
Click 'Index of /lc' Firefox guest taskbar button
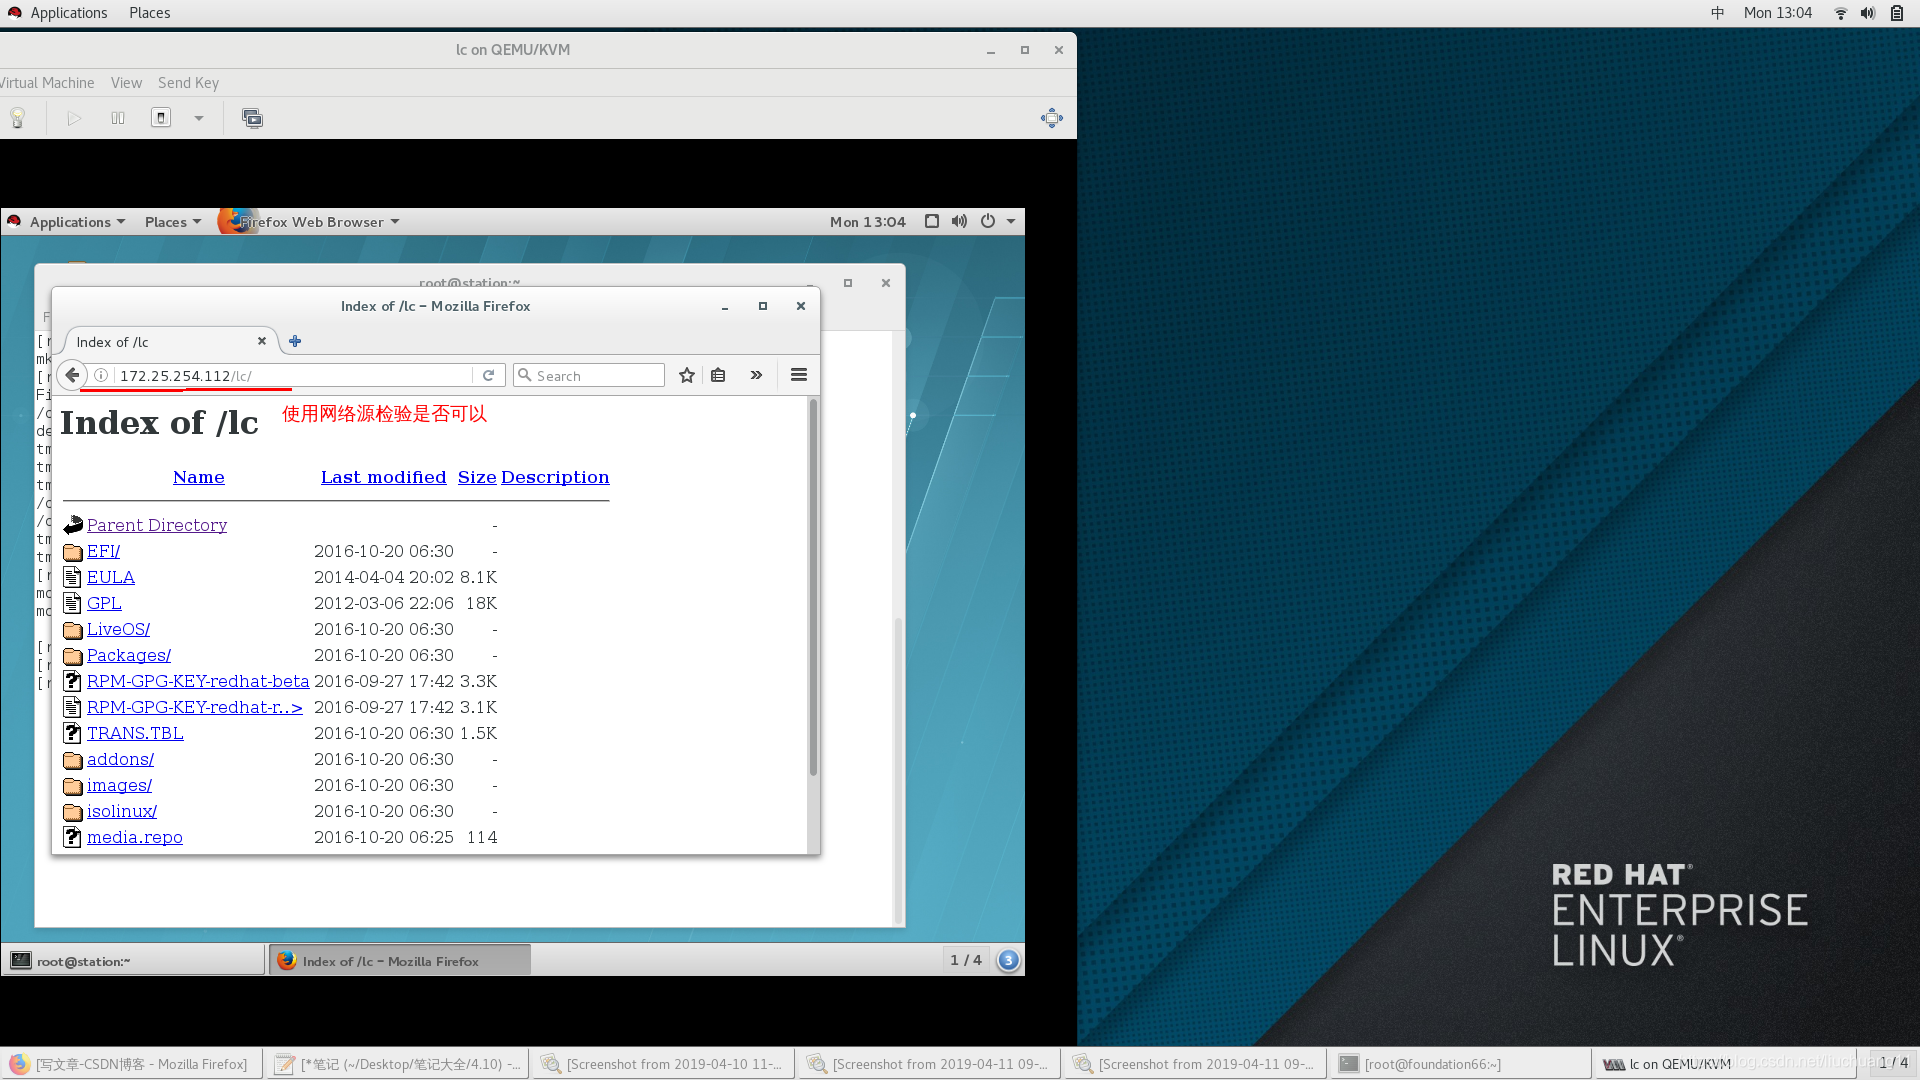point(400,960)
